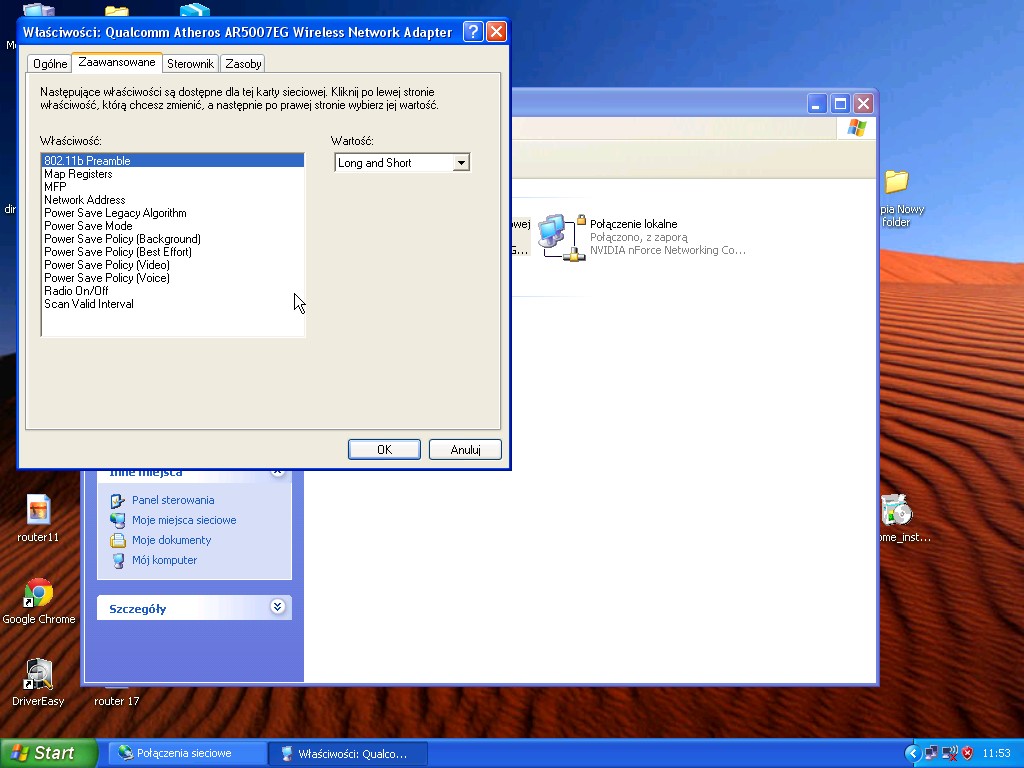
Task: Choose the Radio On/Off property
Action: click(x=173, y=291)
